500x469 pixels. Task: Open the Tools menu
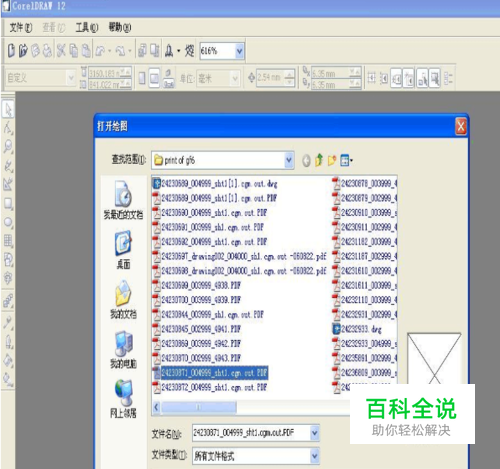pyautogui.click(x=87, y=28)
